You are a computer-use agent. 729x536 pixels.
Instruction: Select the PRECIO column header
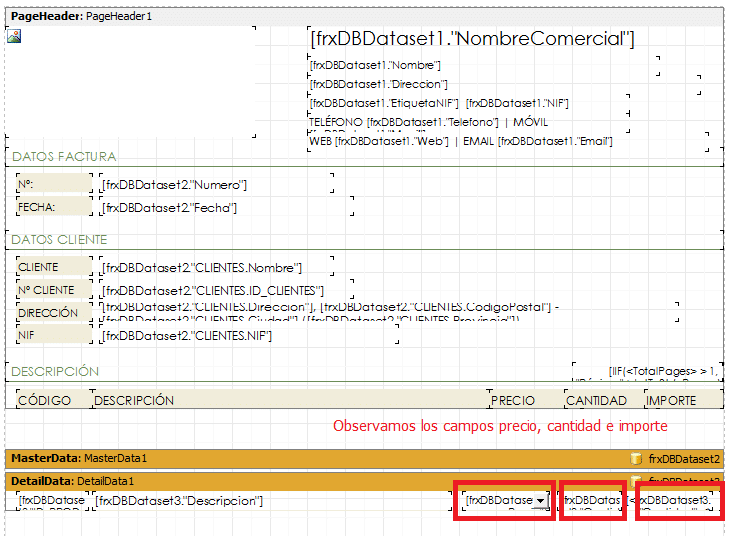click(527, 399)
